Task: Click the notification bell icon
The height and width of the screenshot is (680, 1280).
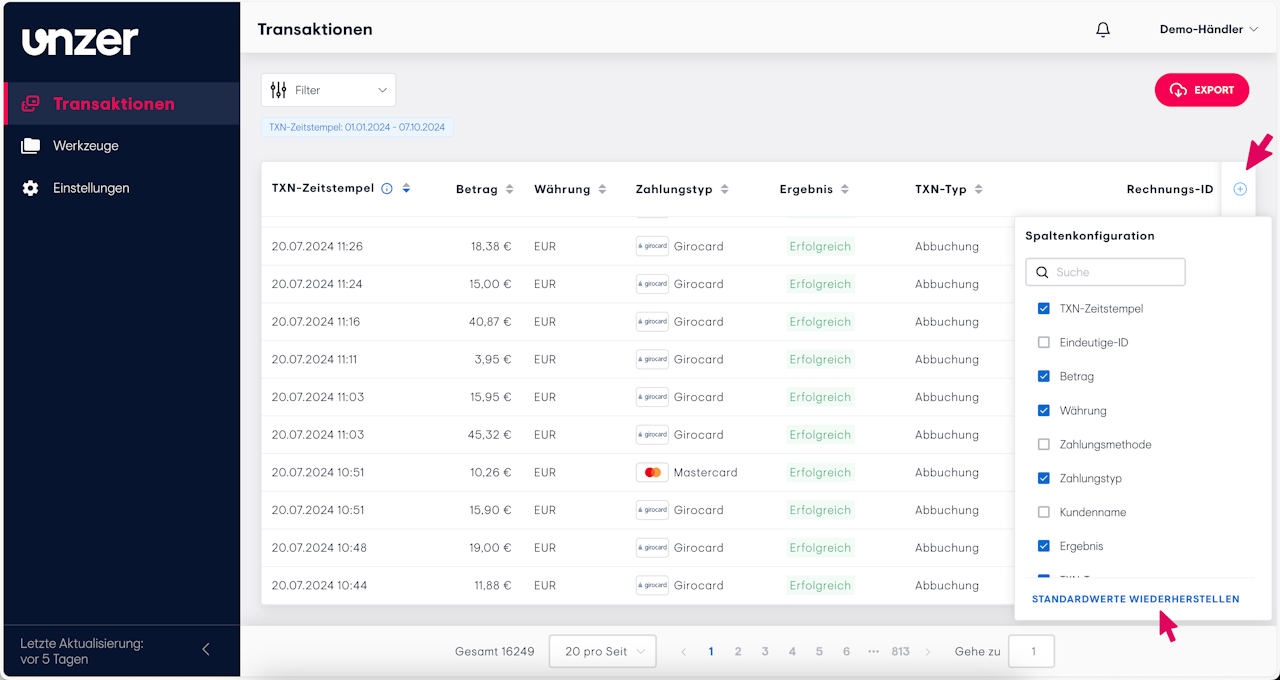Action: pyautogui.click(x=1103, y=30)
